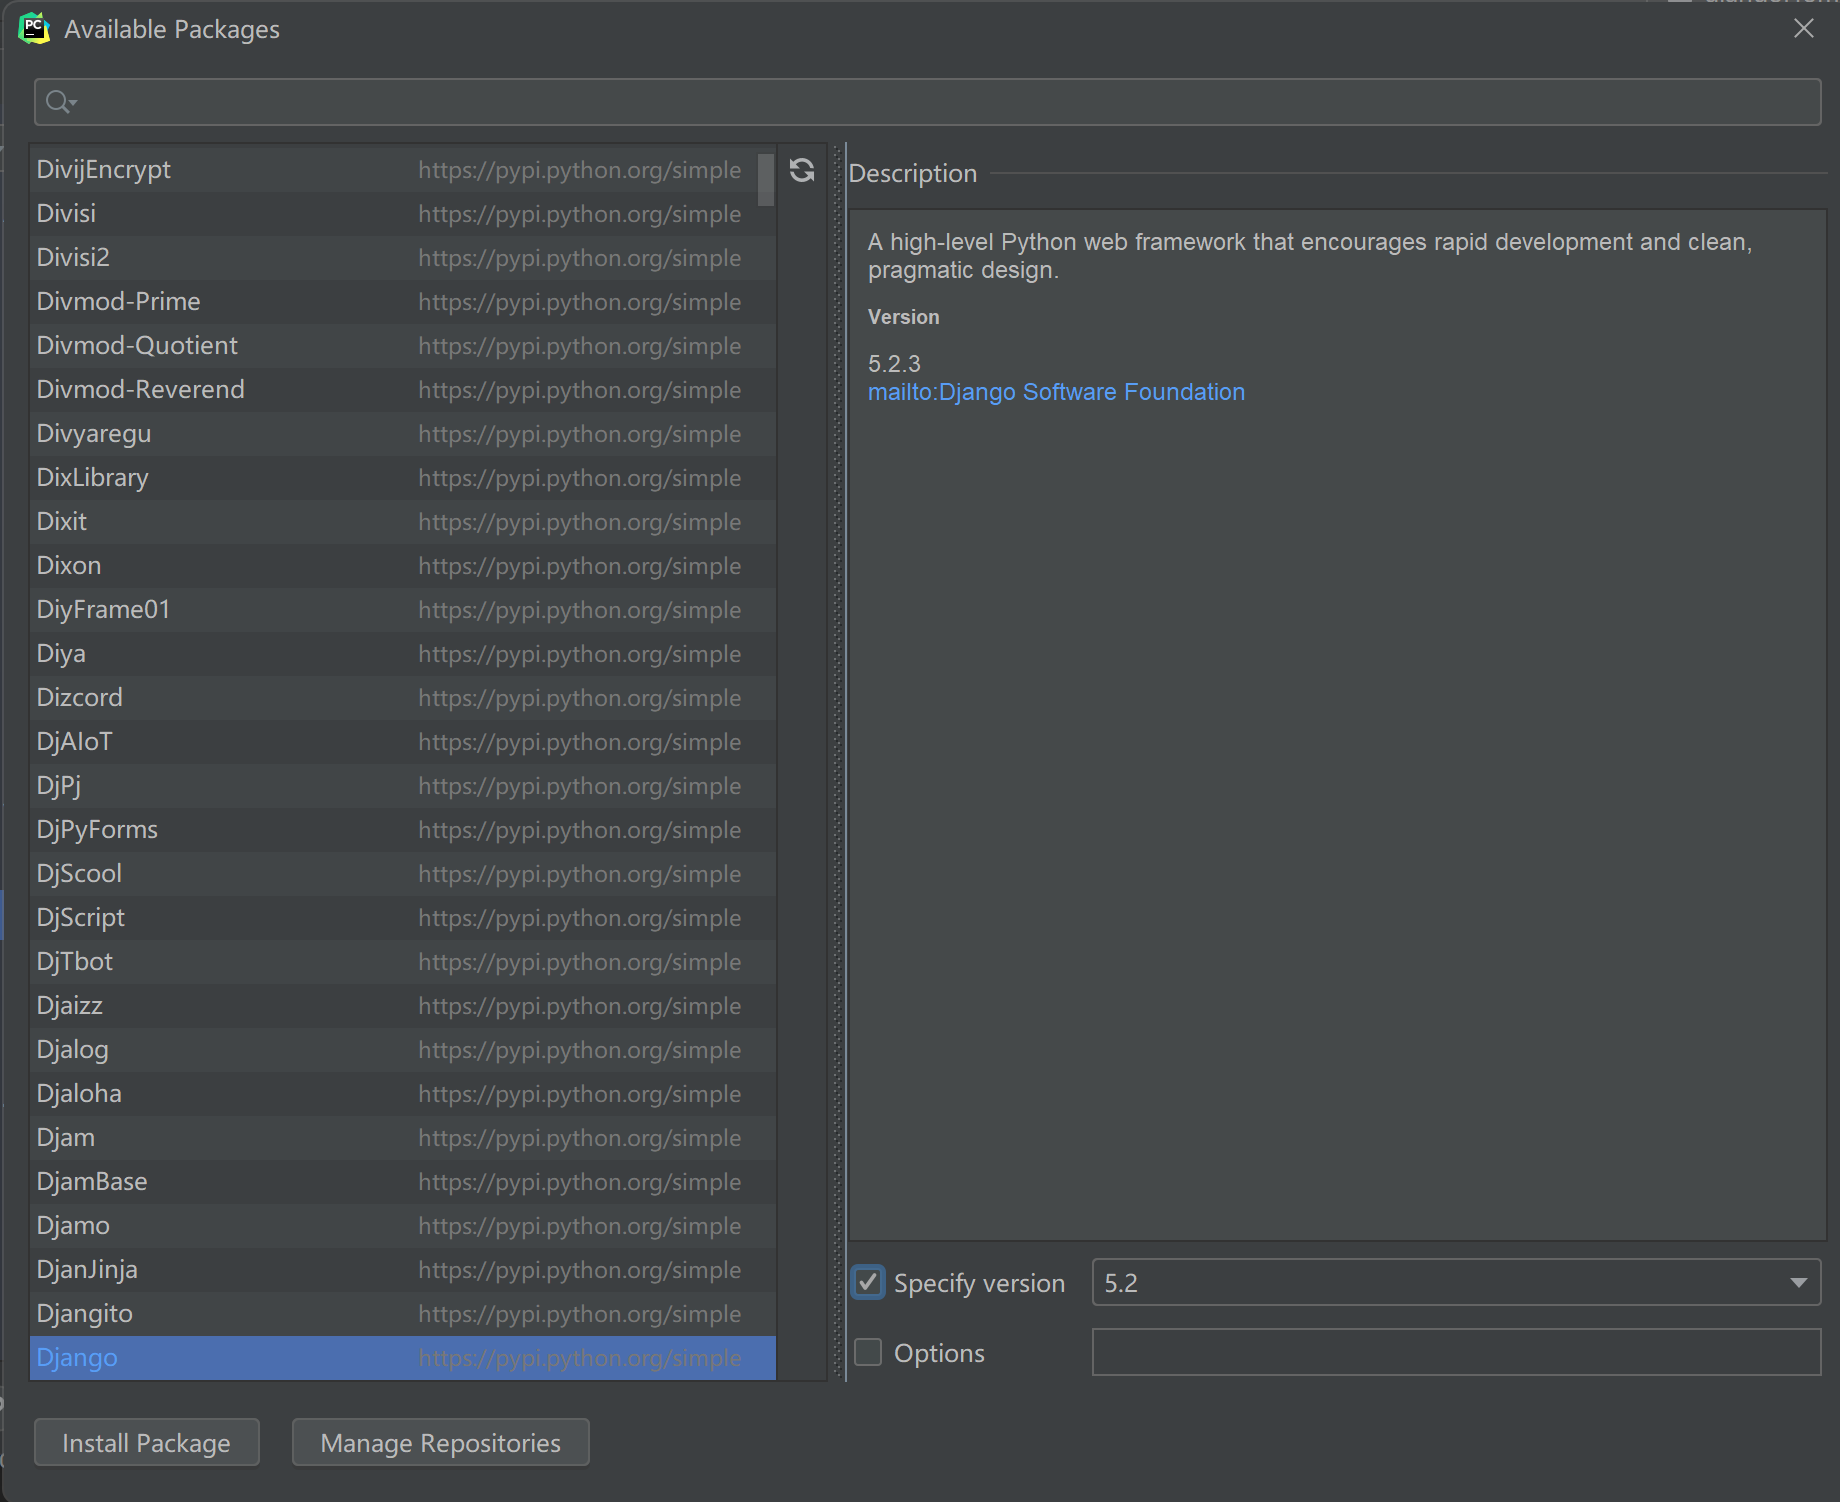Enable the Options checkbox

click(x=868, y=1353)
